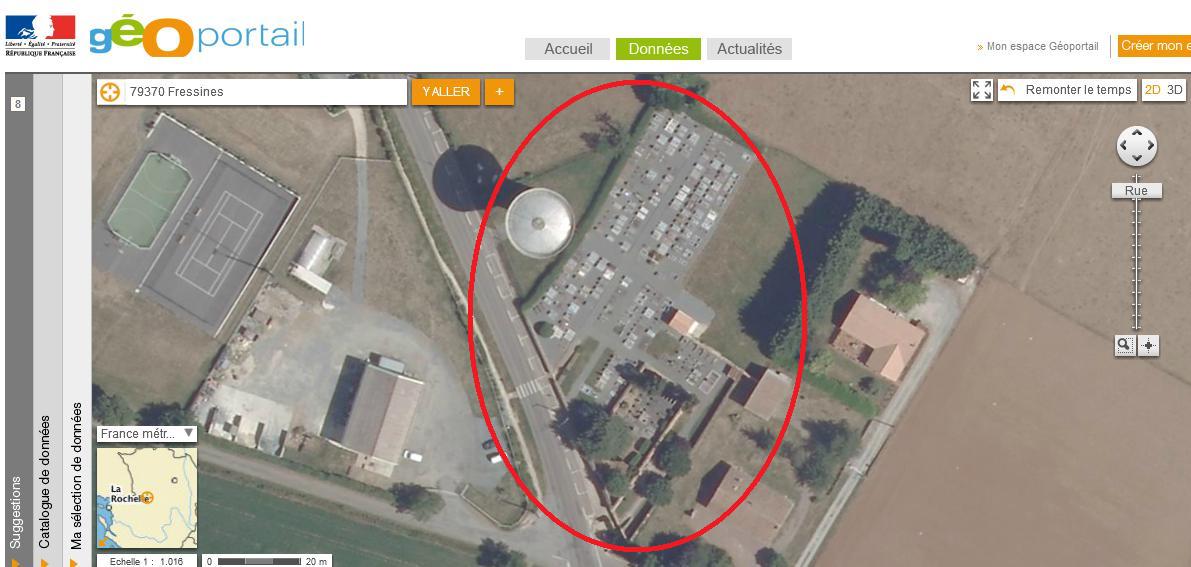
Task: Click the Rue zoom level slider handle
Action: (1136, 191)
